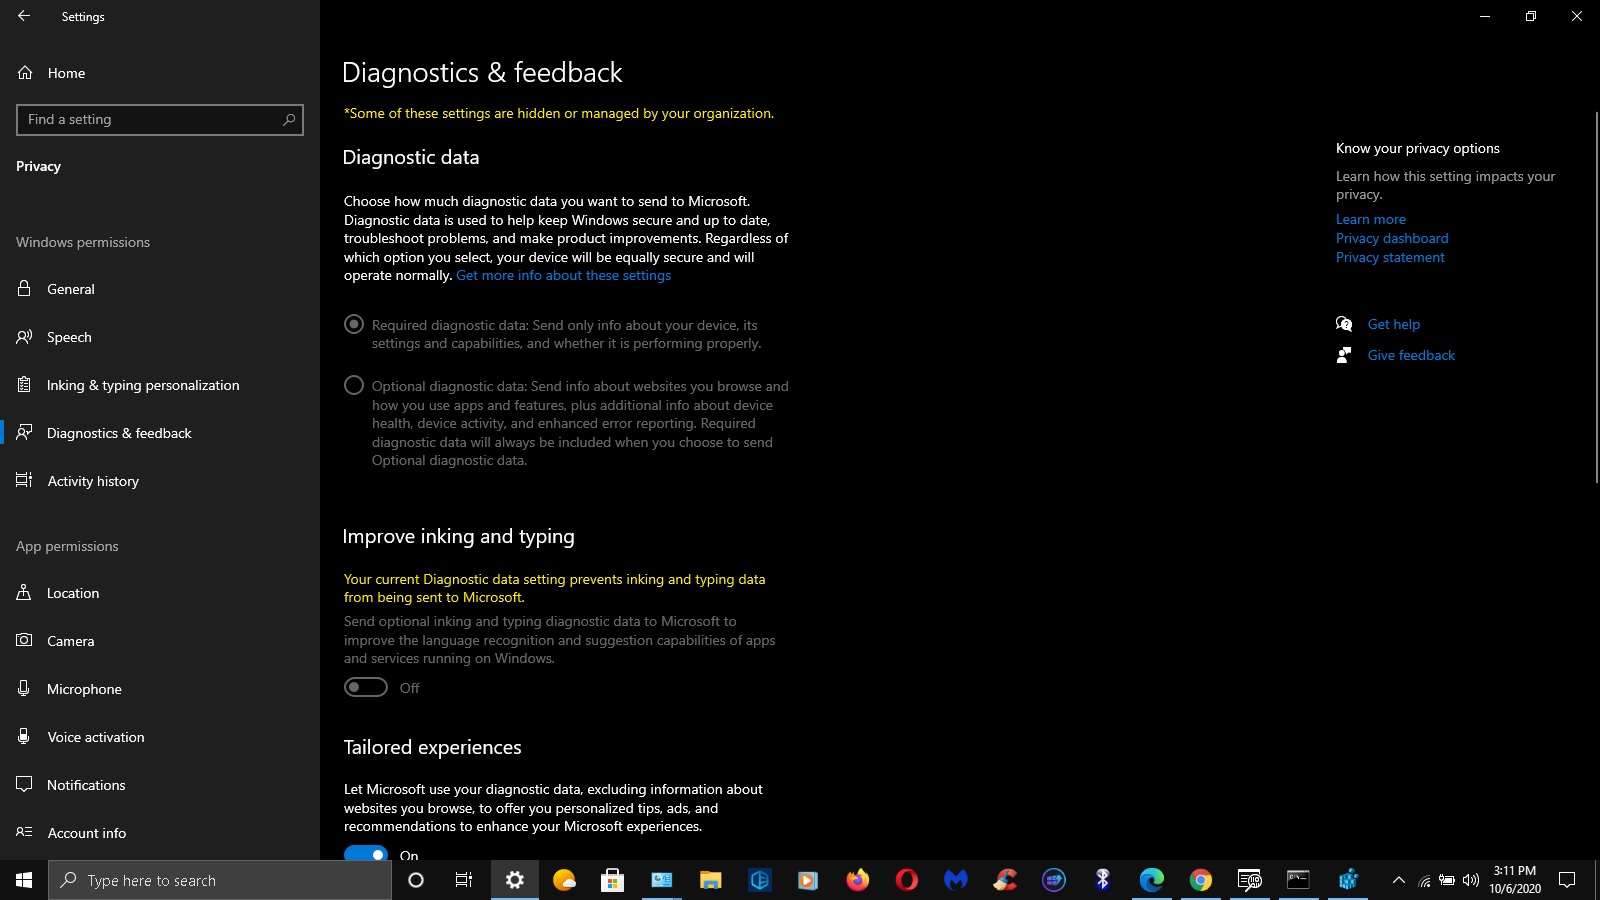1600x900 pixels.
Task: Select Optional diagnostic data radio button
Action: pos(354,385)
